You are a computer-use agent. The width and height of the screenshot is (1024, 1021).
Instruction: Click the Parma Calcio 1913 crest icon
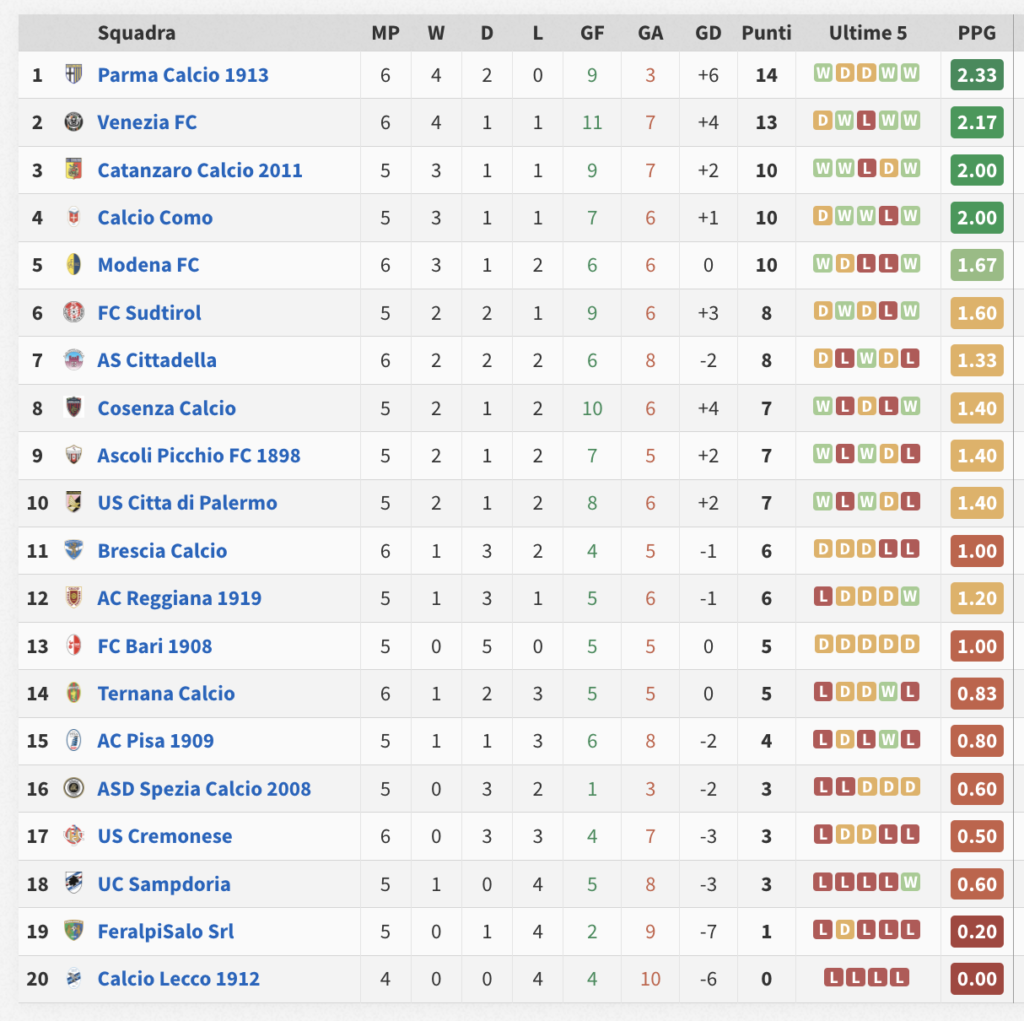[74, 74]
